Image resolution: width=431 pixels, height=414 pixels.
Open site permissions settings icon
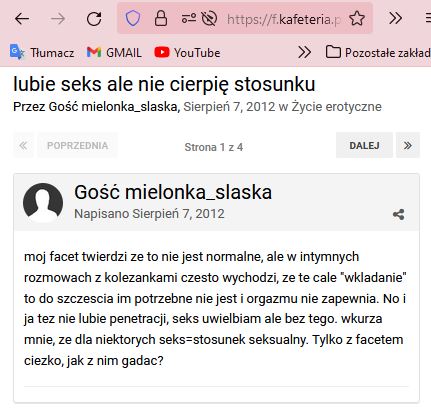point(189,18)
